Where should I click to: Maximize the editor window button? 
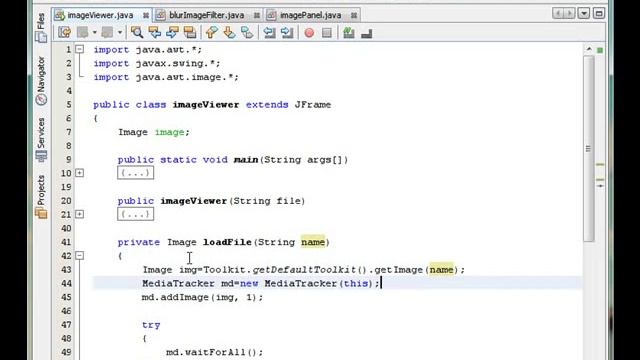(x=599, y=13)
